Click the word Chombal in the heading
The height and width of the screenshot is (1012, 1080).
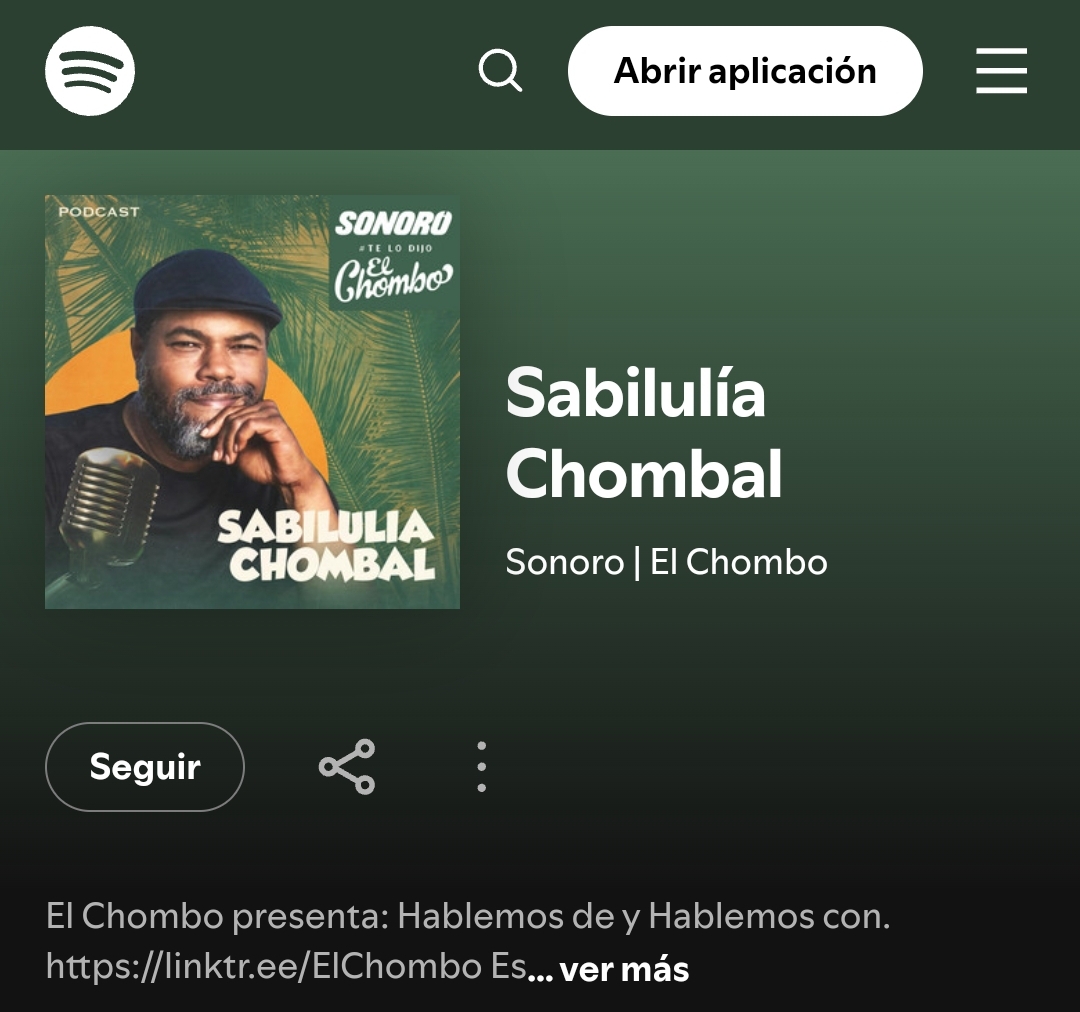point(644,474)
